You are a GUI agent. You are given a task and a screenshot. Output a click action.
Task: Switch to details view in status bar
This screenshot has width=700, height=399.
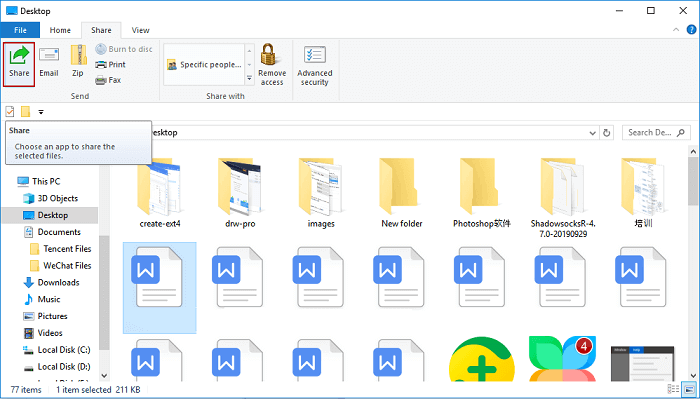[674, 389]
